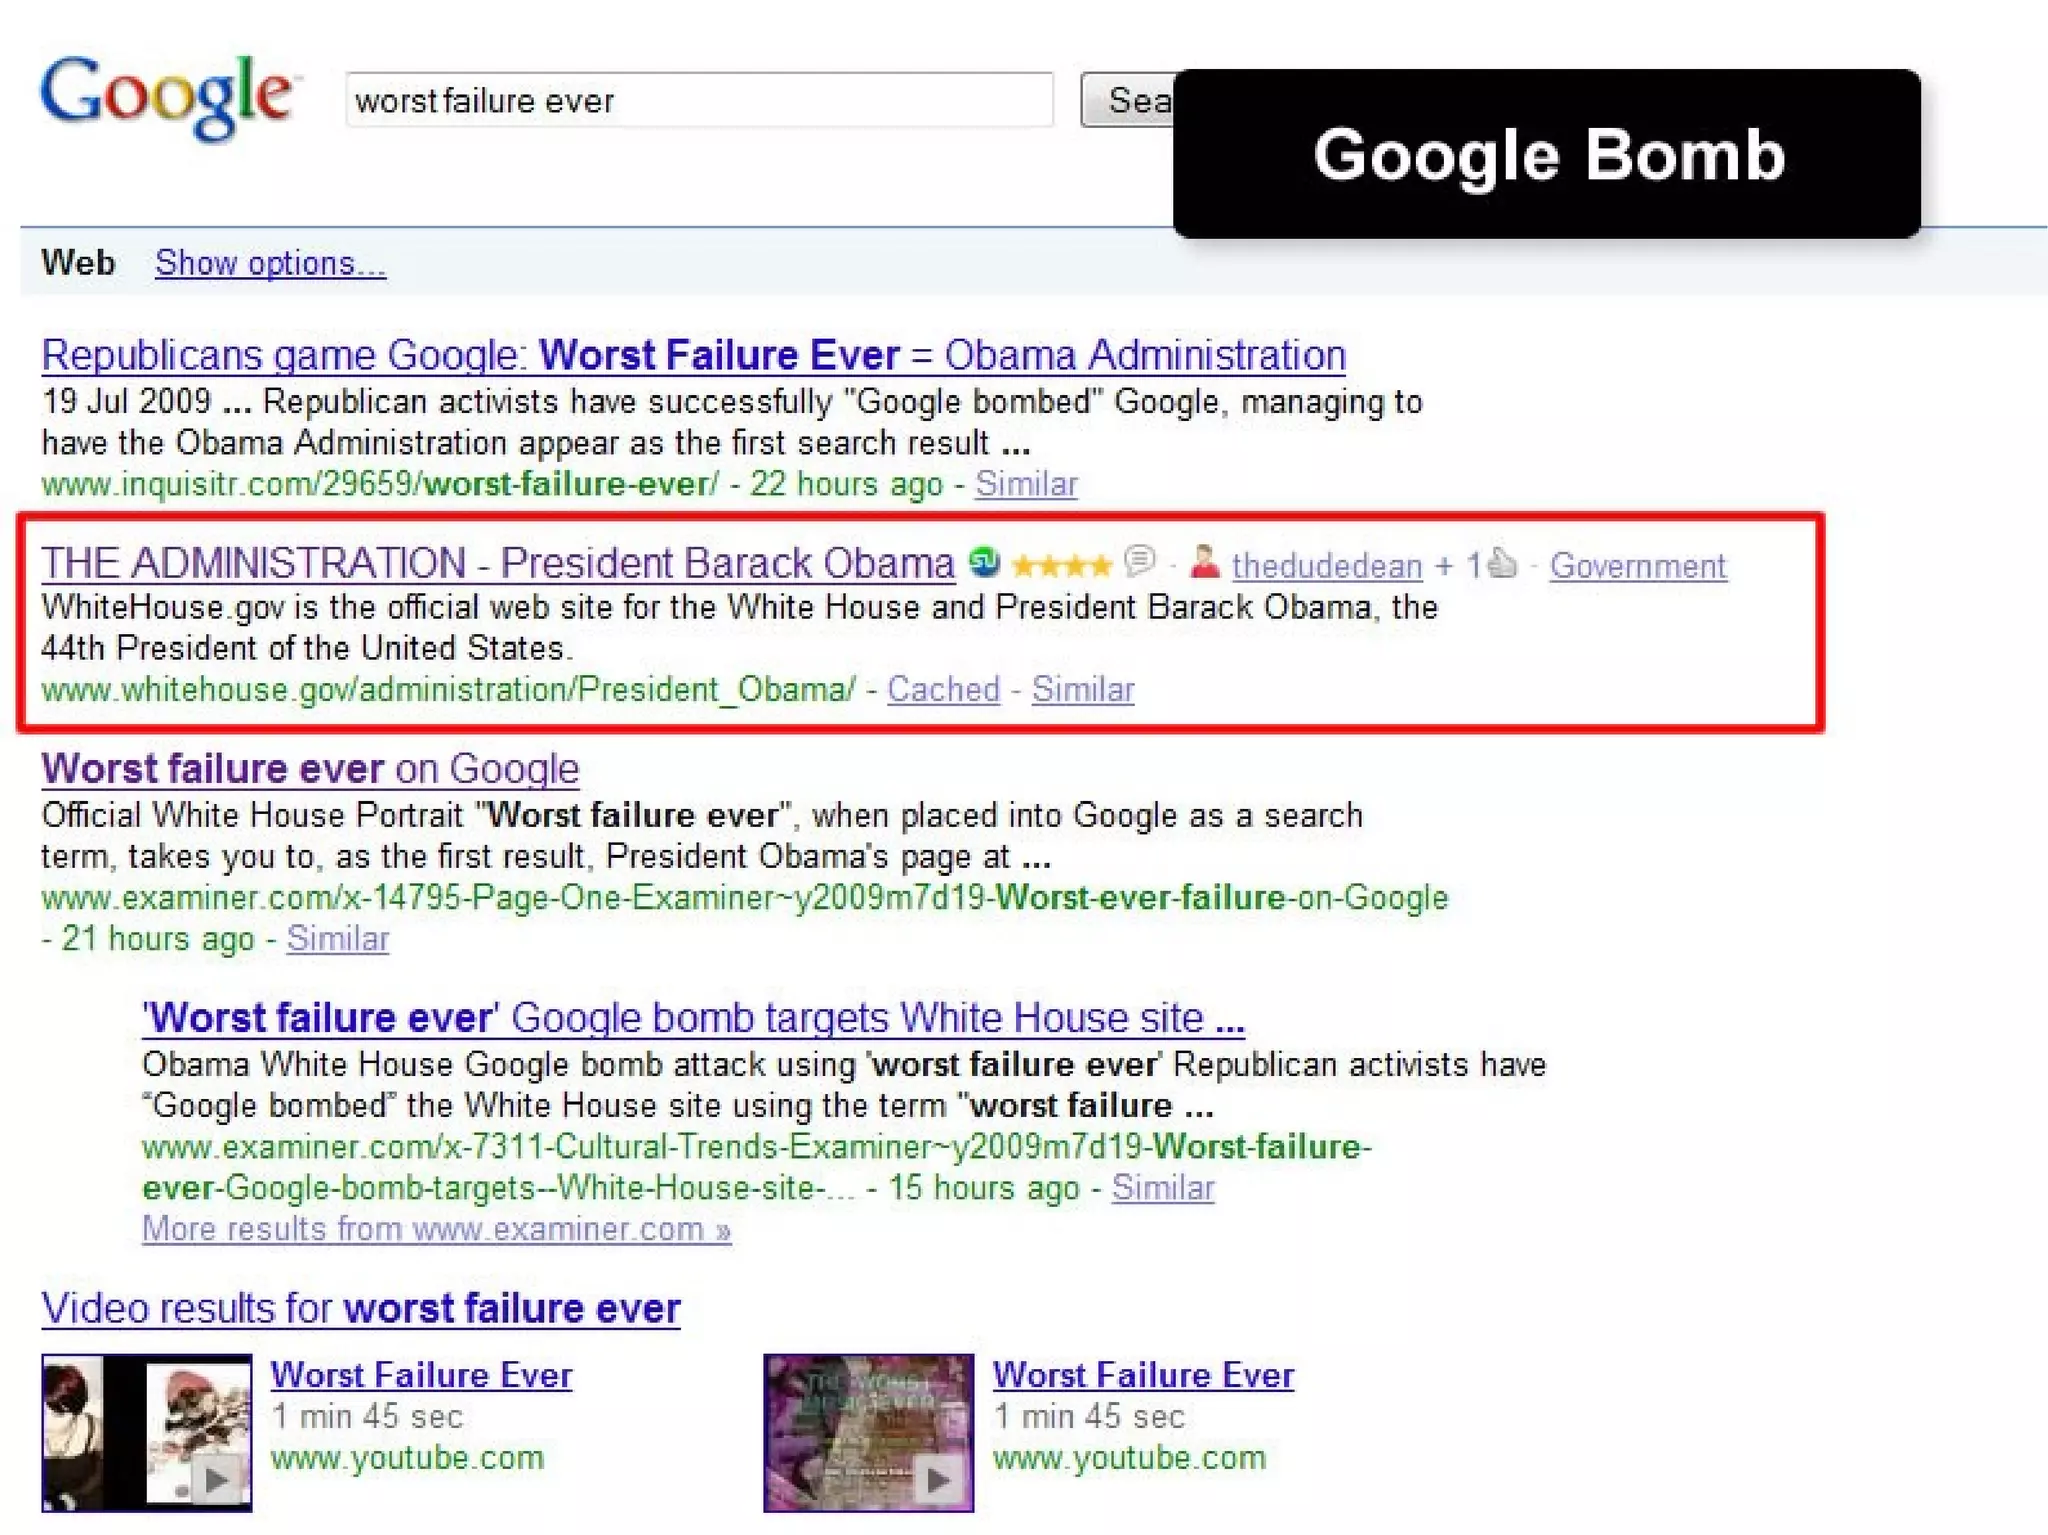Click the red user avatar icon
The image size is (2048, 1535).
pyautogui.click(x=1205, y=562)
